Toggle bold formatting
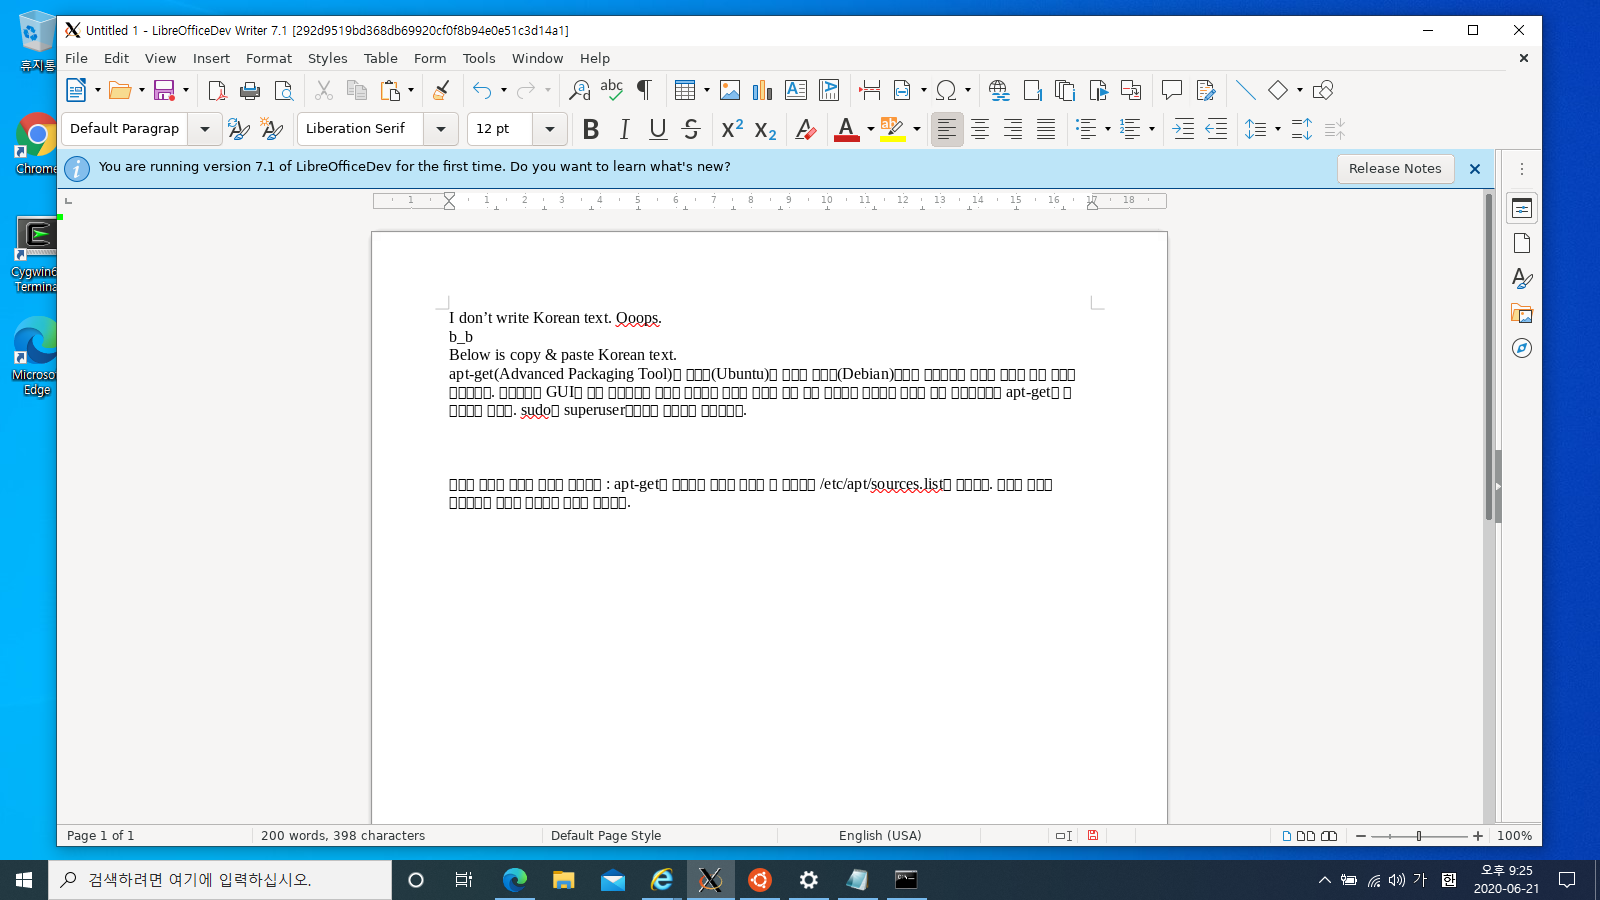This screenshot has width=1600, height=900. tap(591, 129)
